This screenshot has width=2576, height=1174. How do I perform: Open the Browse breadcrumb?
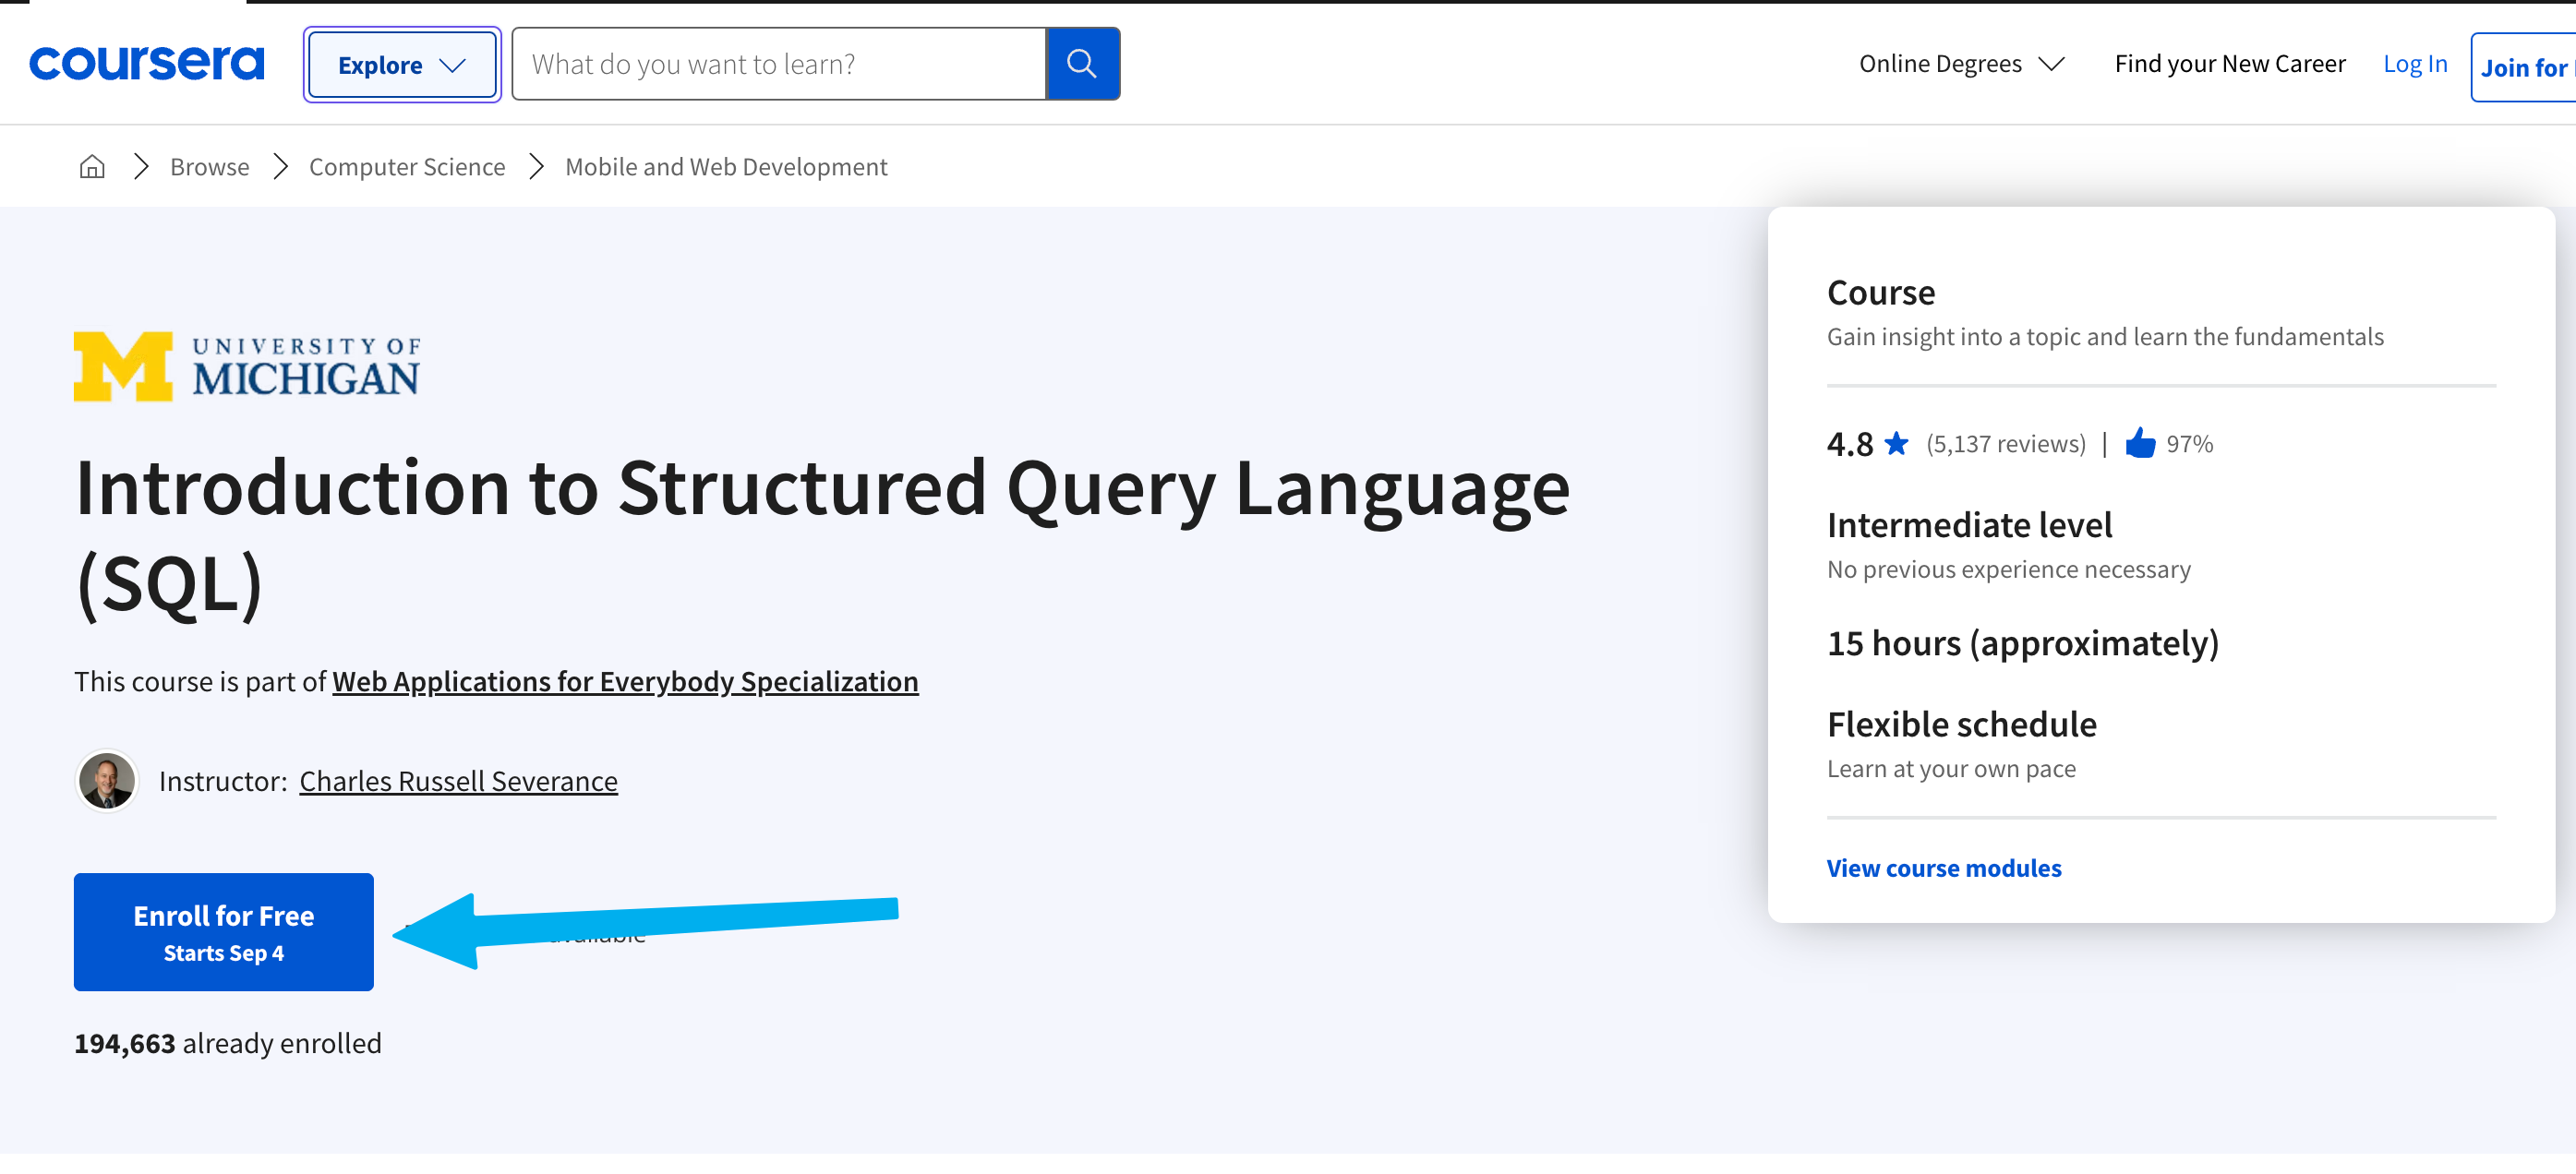[209, 167]
